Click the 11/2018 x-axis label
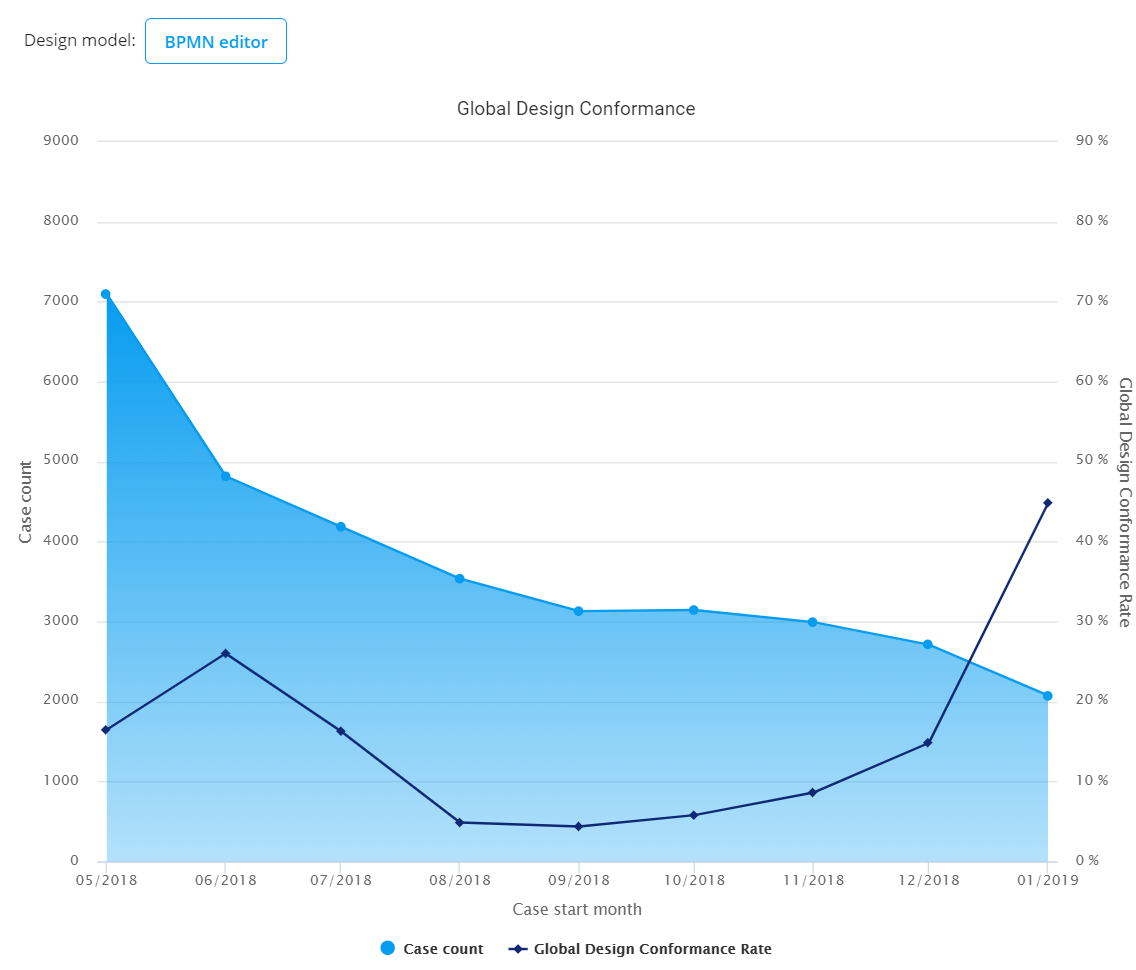The image size is (1136, 970). [813, 880]
